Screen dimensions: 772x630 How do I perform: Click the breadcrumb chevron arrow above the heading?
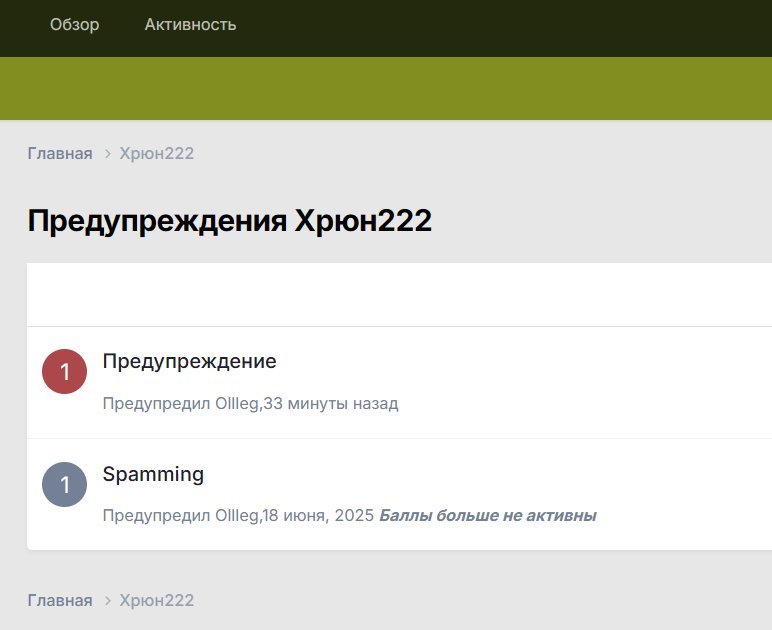[x=107, y=154]
